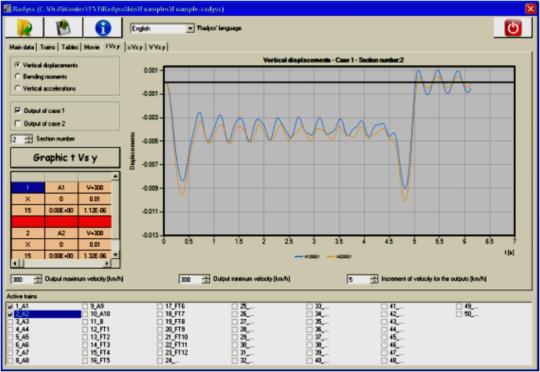The width and height of the screenshot is (540, 372).
Task: Open file with the folder icon
Action: click(24, 28)
